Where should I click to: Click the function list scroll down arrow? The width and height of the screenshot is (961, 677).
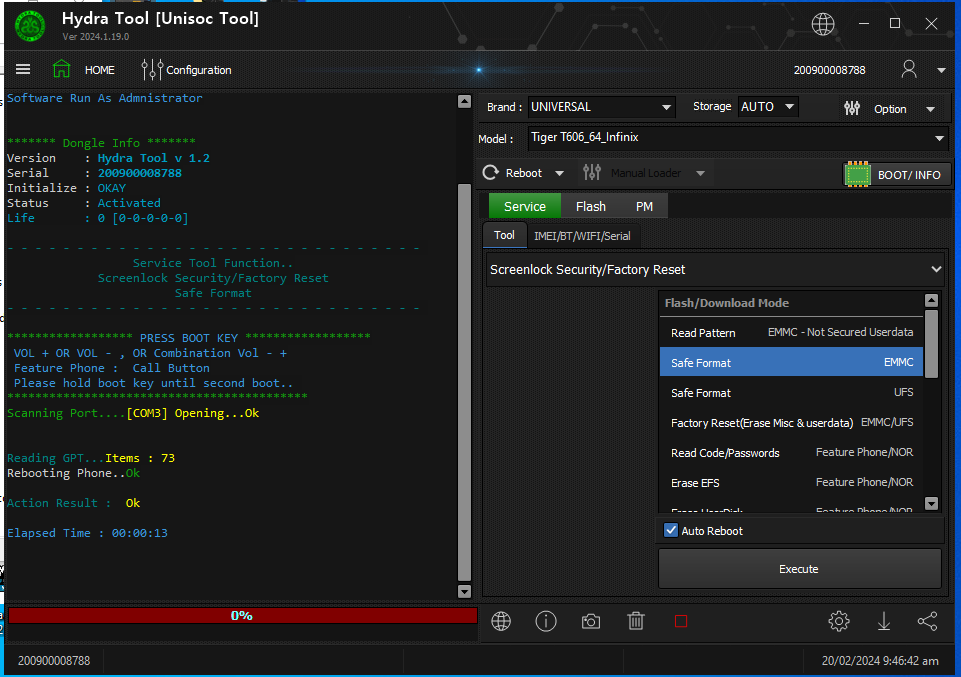[932, 503]
